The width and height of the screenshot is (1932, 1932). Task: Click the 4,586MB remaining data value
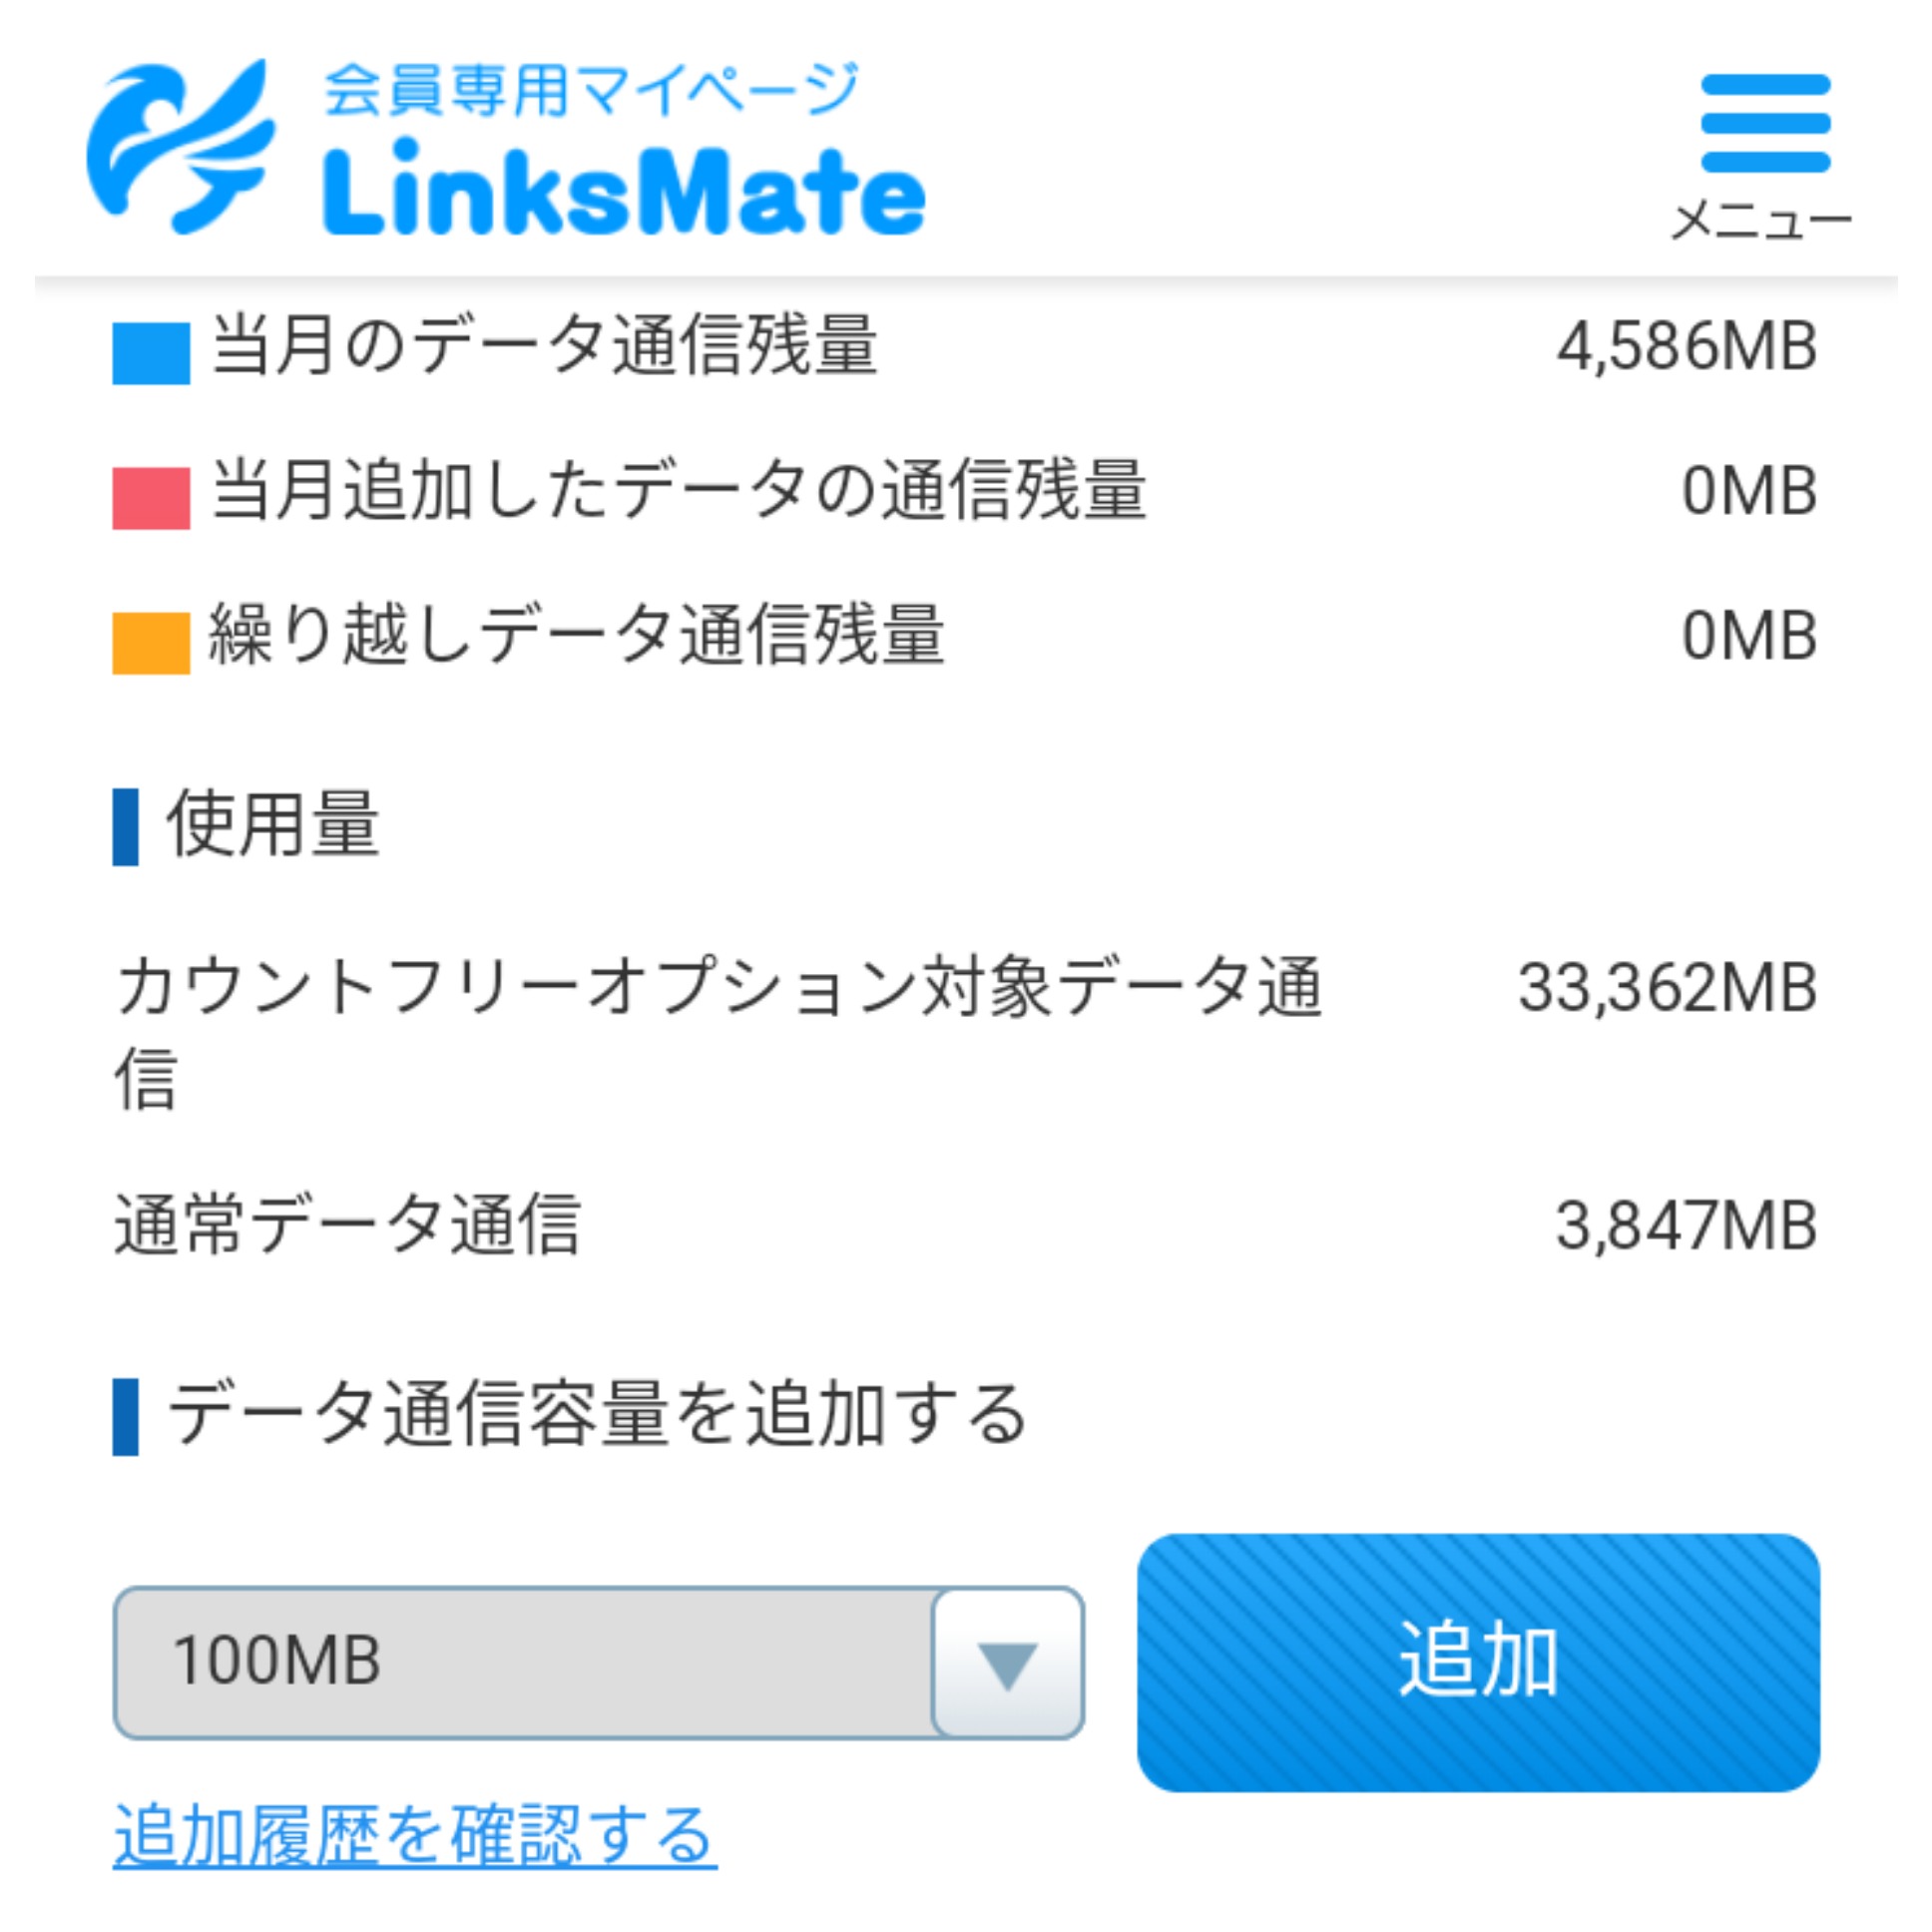click(x=1686, y=347)
